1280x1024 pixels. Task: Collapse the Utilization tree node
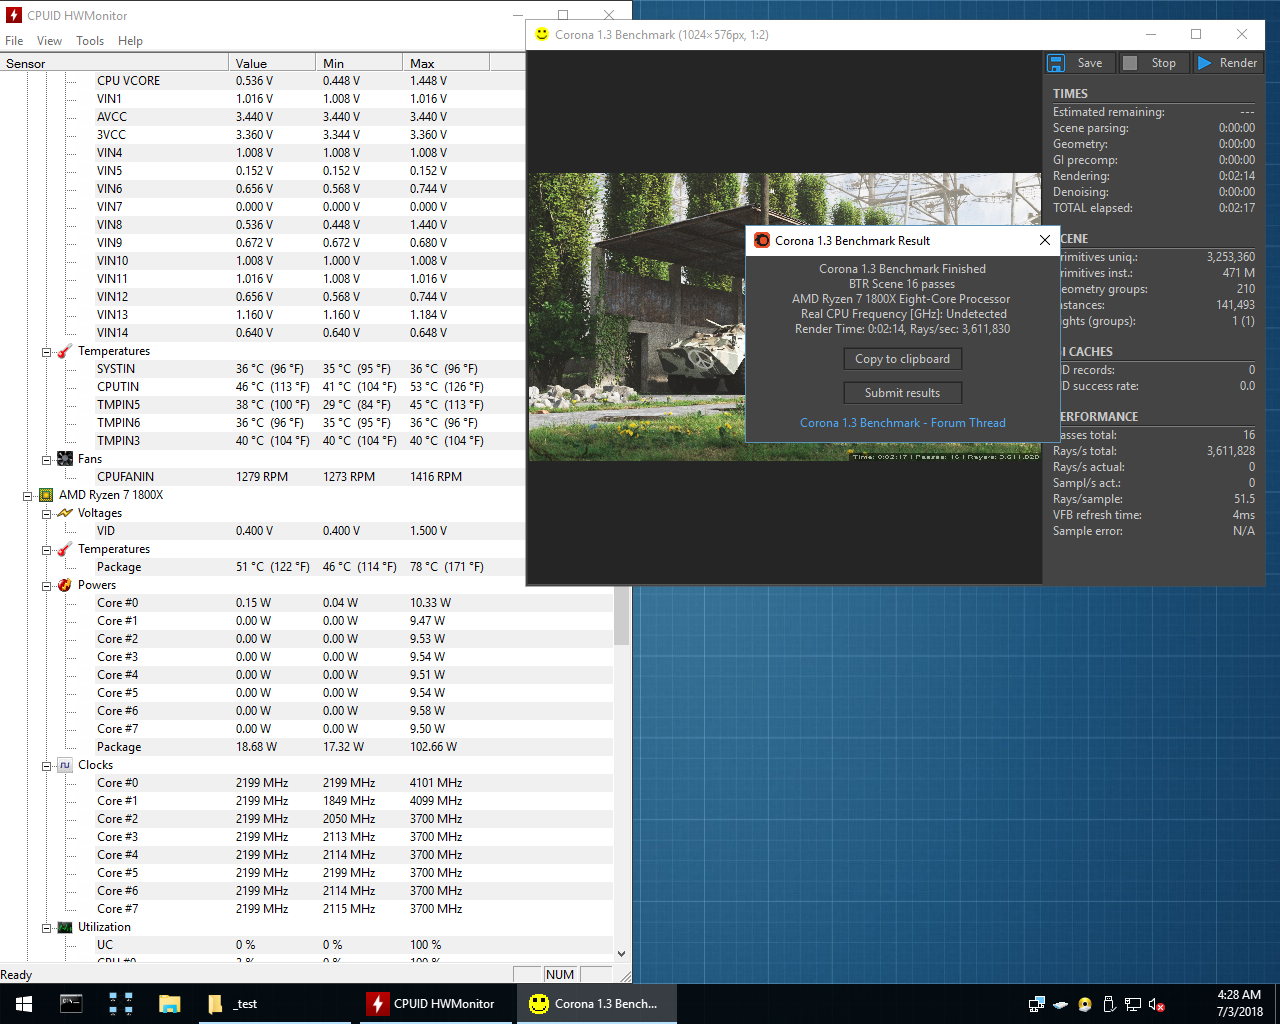[x=47, y=927]
